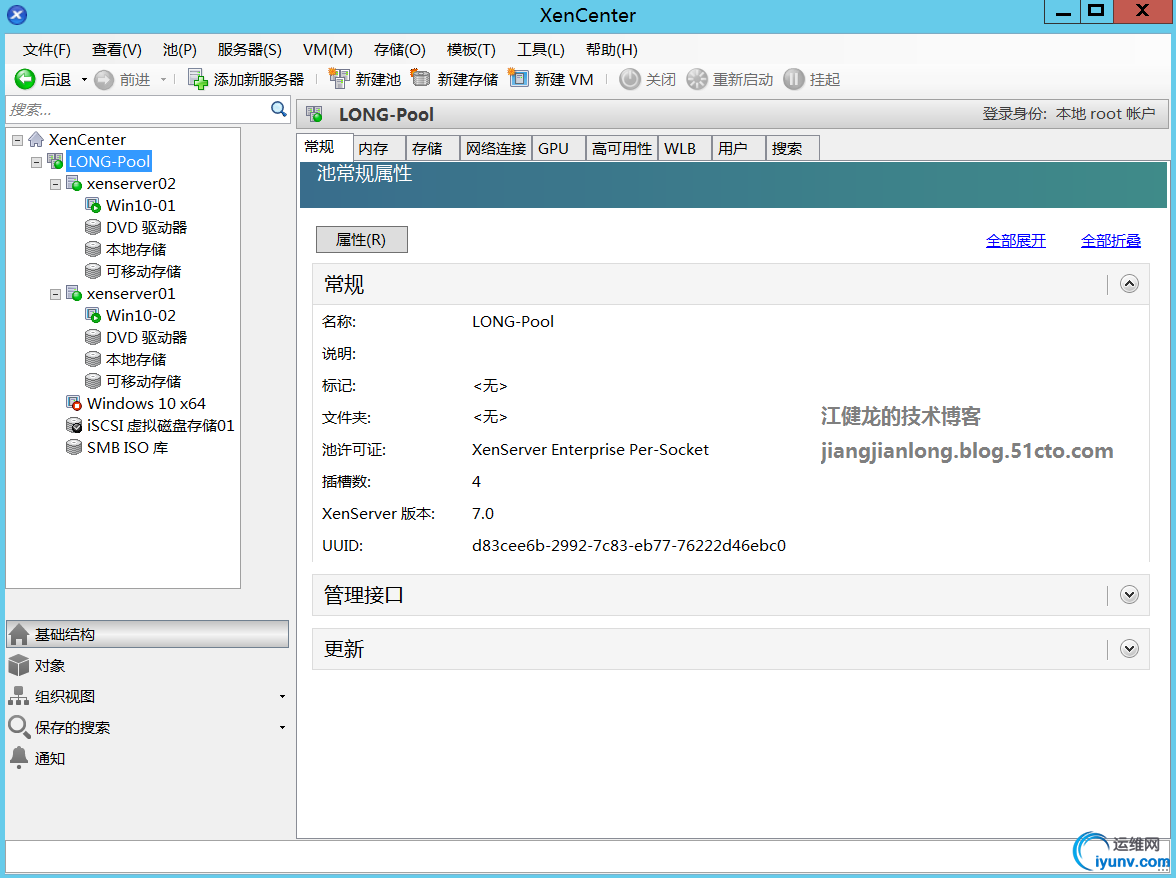Expand the 更新 section chevron

click(x=1129, y=649)
